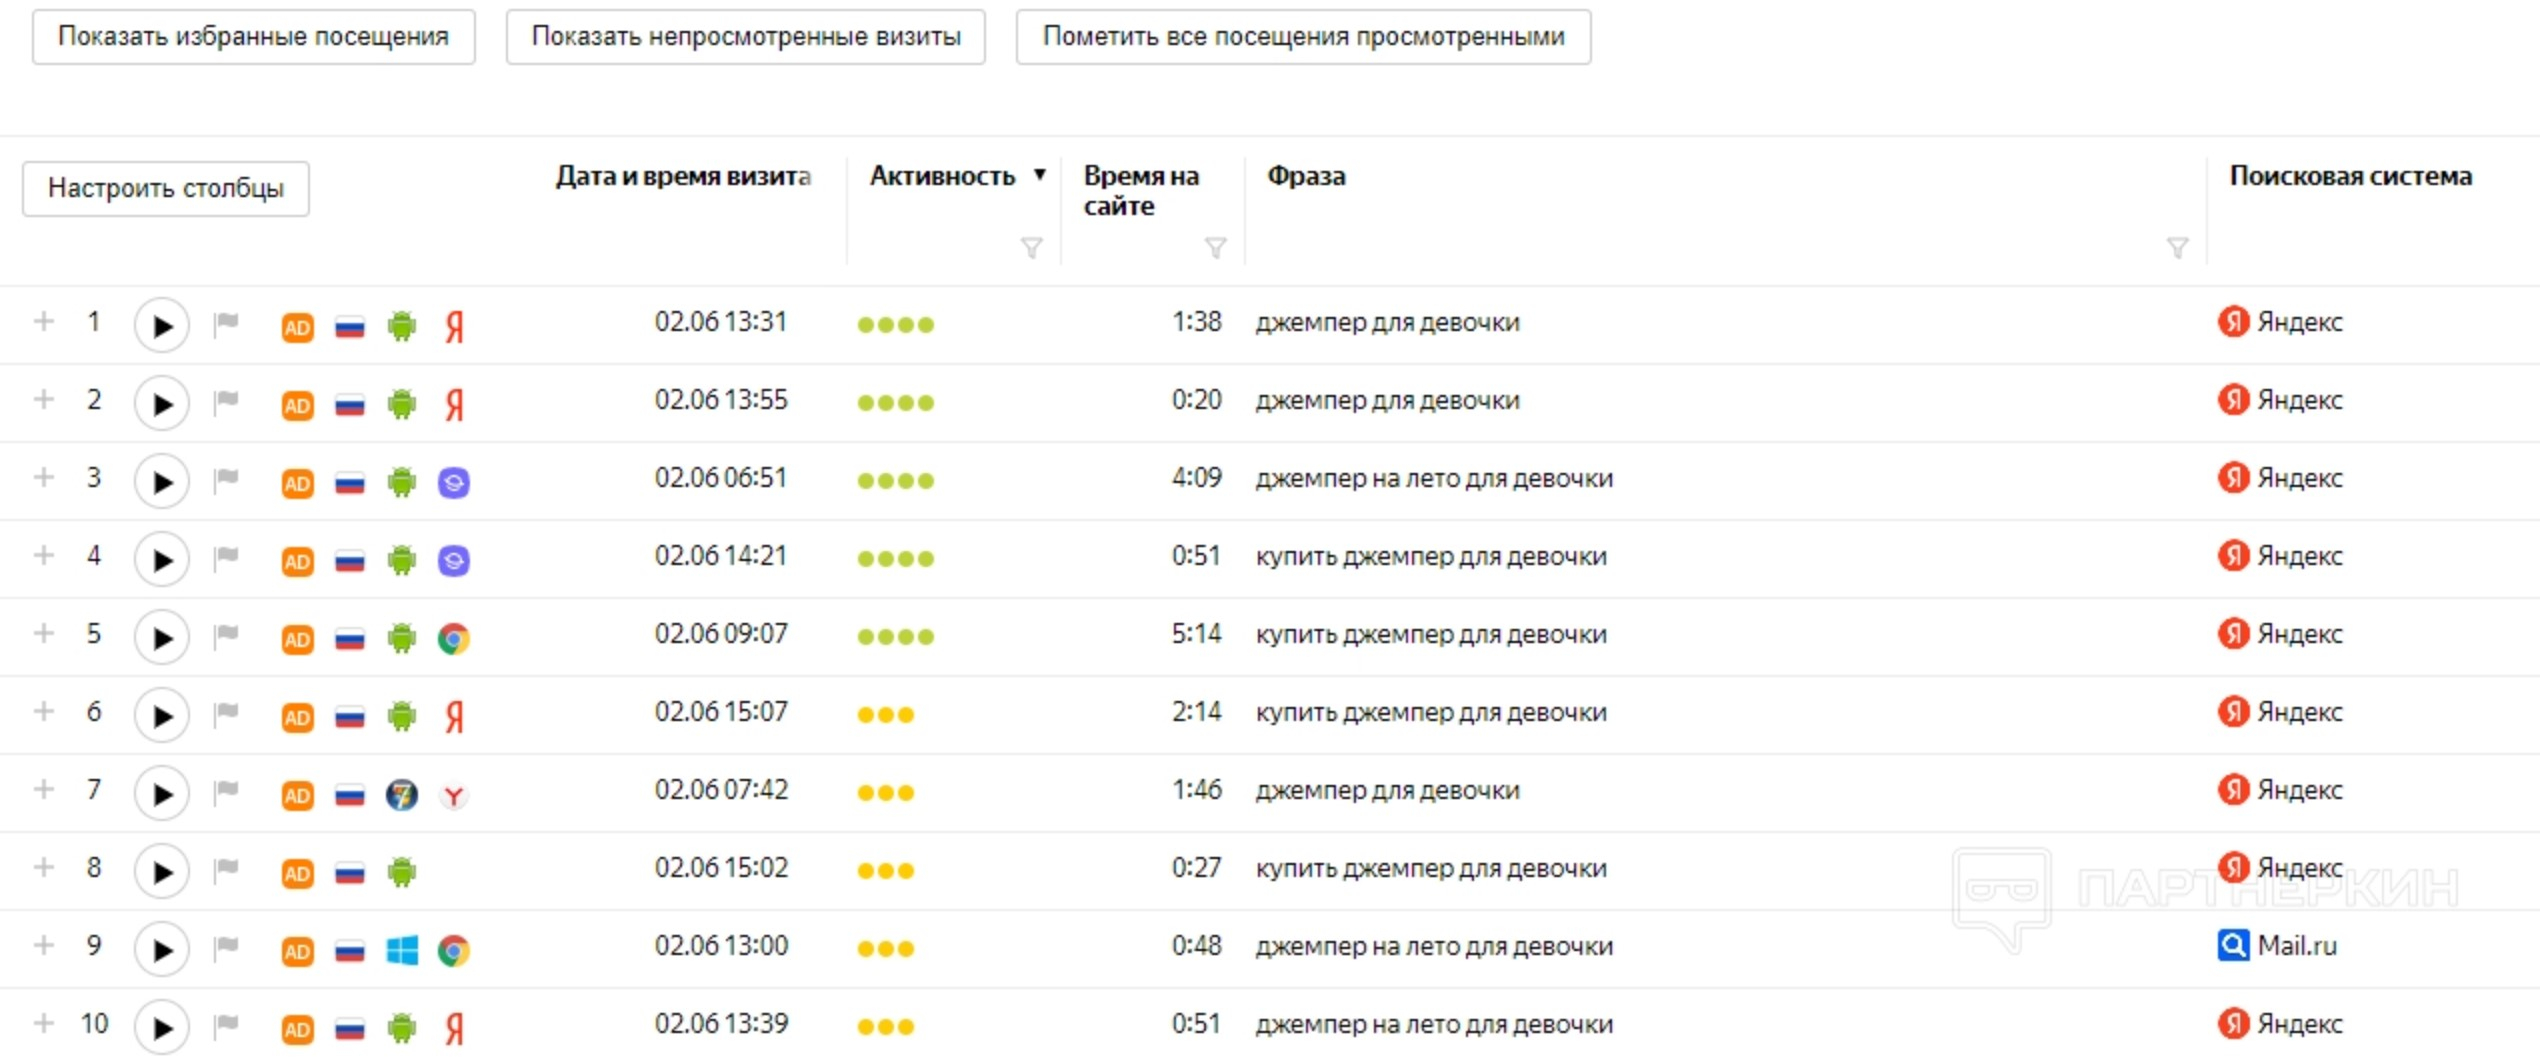This screenshot has height=1058, width=2540.
Task: Flag visit 2 as favorite
Action: coord(226,401)
